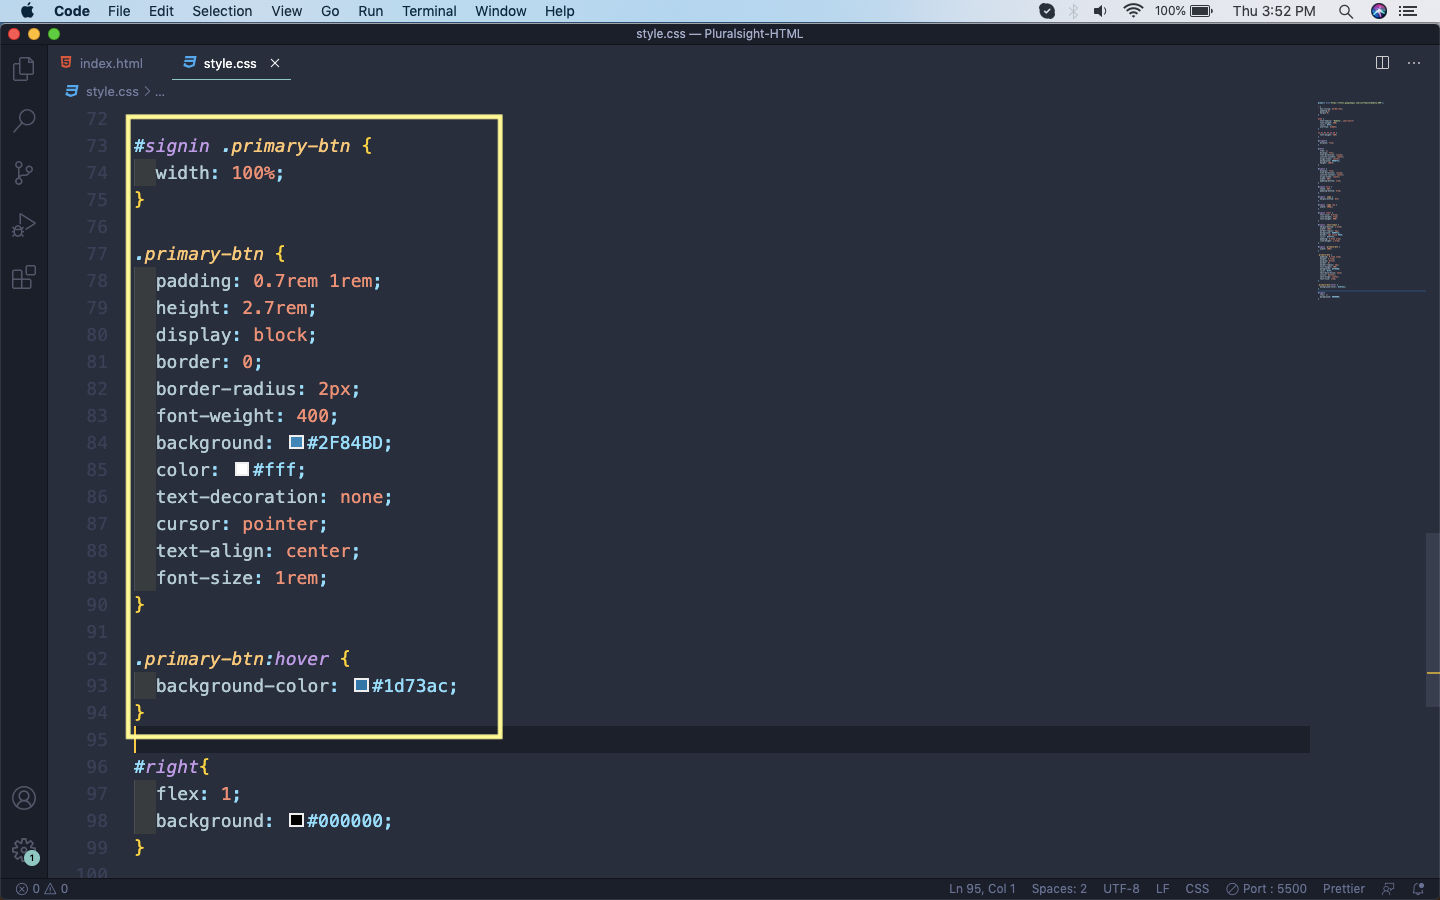Open the feedback icon in status bar
Screen dimensions: 1440x900
click(x=1388, y=888)
